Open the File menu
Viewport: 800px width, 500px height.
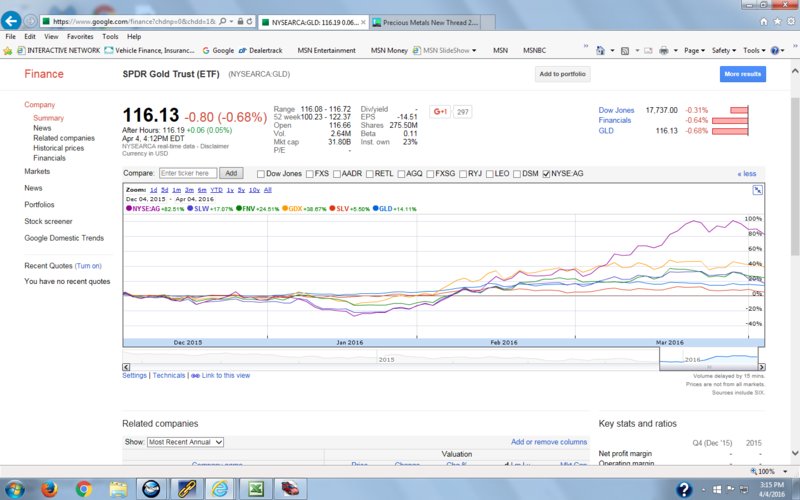[10, 37]
